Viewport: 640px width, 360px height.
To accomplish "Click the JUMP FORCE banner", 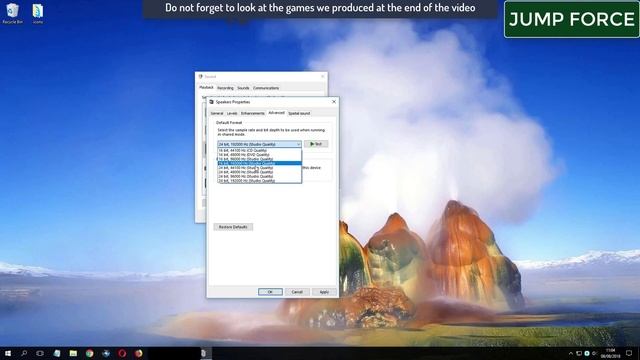I will coord(572,19).
